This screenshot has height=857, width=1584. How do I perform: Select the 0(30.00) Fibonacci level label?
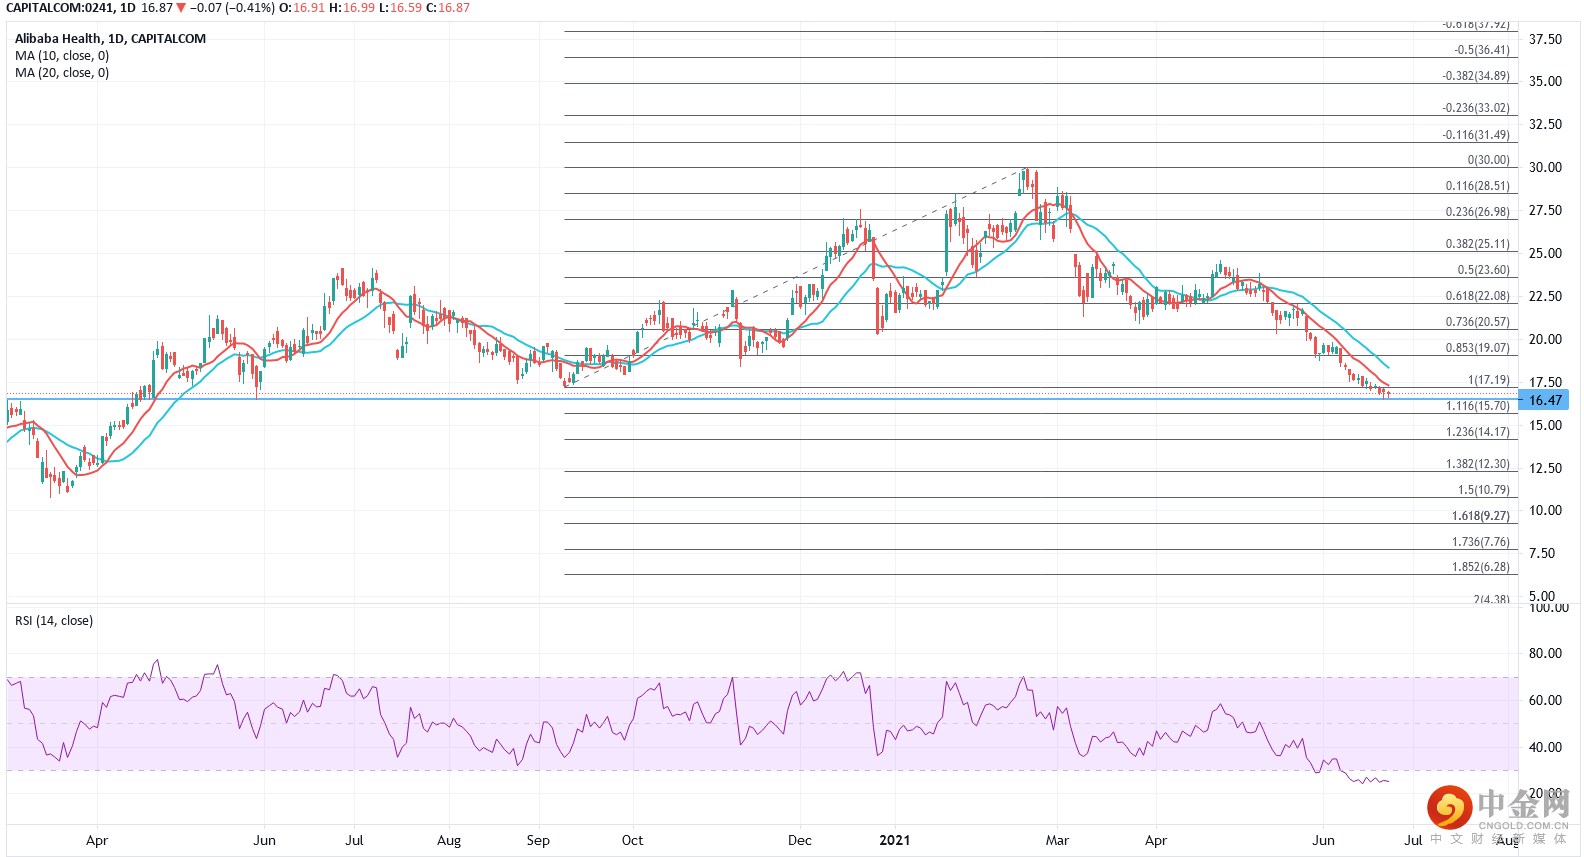[1488, 160]
